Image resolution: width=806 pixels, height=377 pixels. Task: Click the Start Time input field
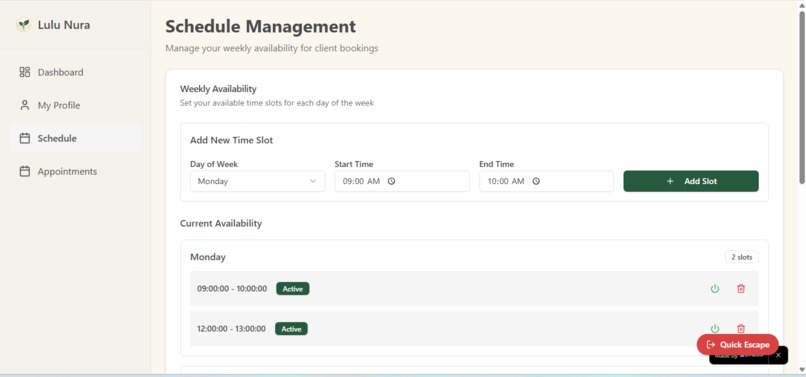(x=402, y=181)
